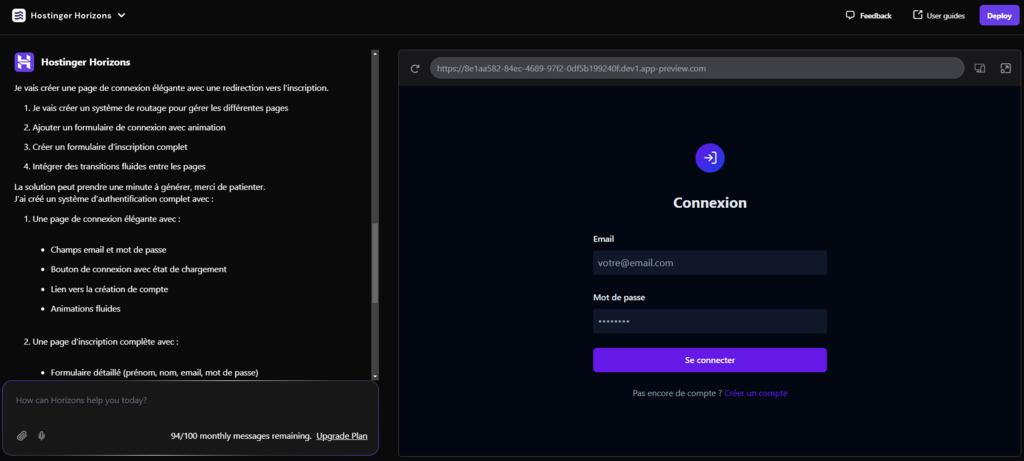Click the 'Formulaire détaillé' bullet line
Image resolution: width=1024 pixels, height=461 pixels.
coord(155,373)
